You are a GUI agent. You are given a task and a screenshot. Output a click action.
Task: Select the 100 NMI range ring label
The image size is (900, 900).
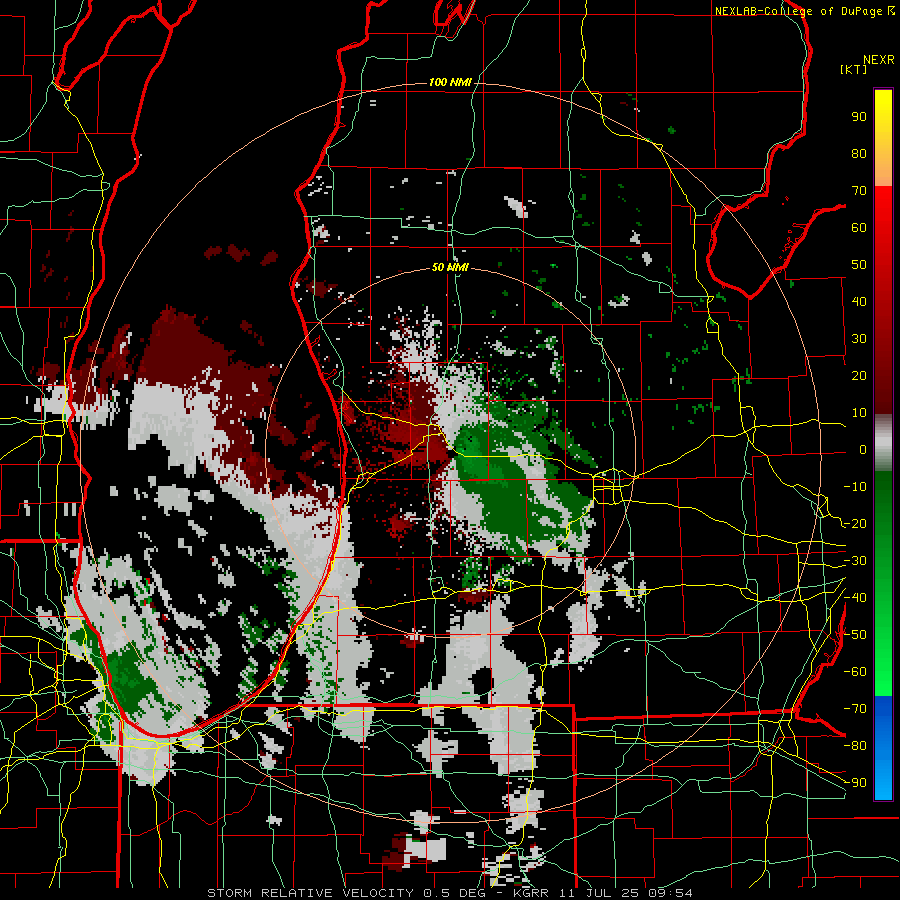[450, 83]
